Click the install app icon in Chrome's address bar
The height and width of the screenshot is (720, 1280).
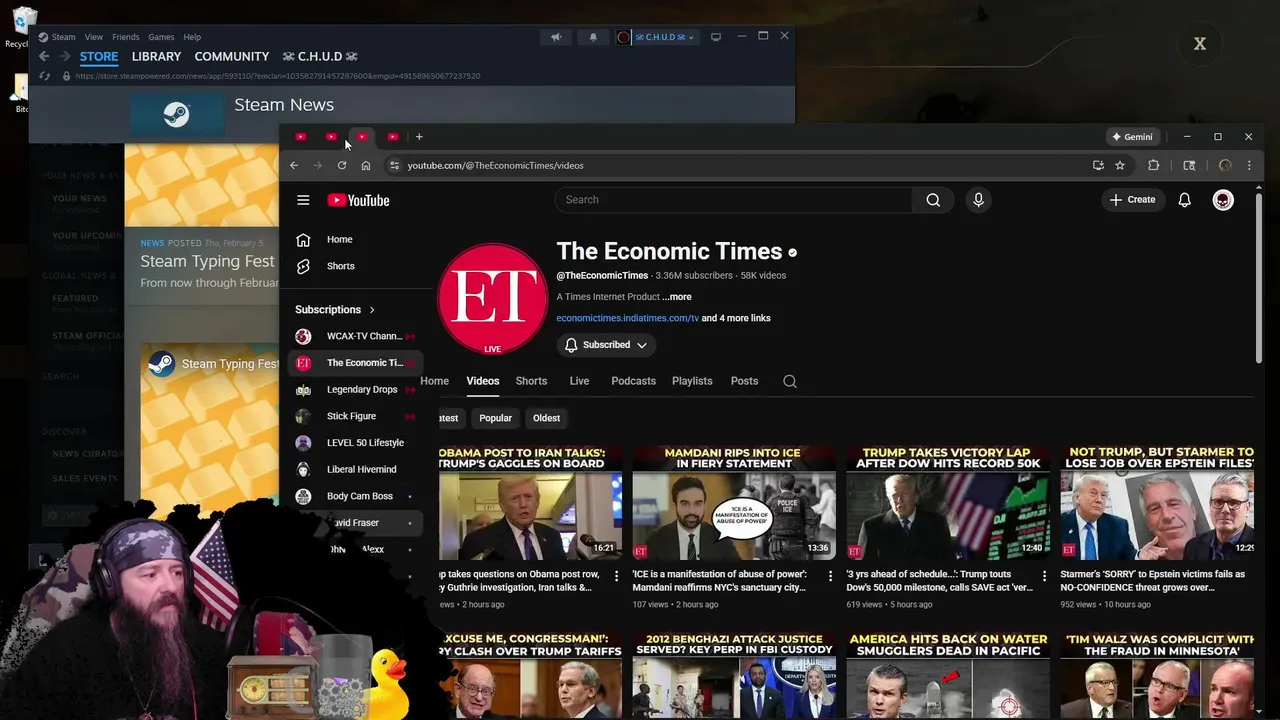click(1098, 165)
